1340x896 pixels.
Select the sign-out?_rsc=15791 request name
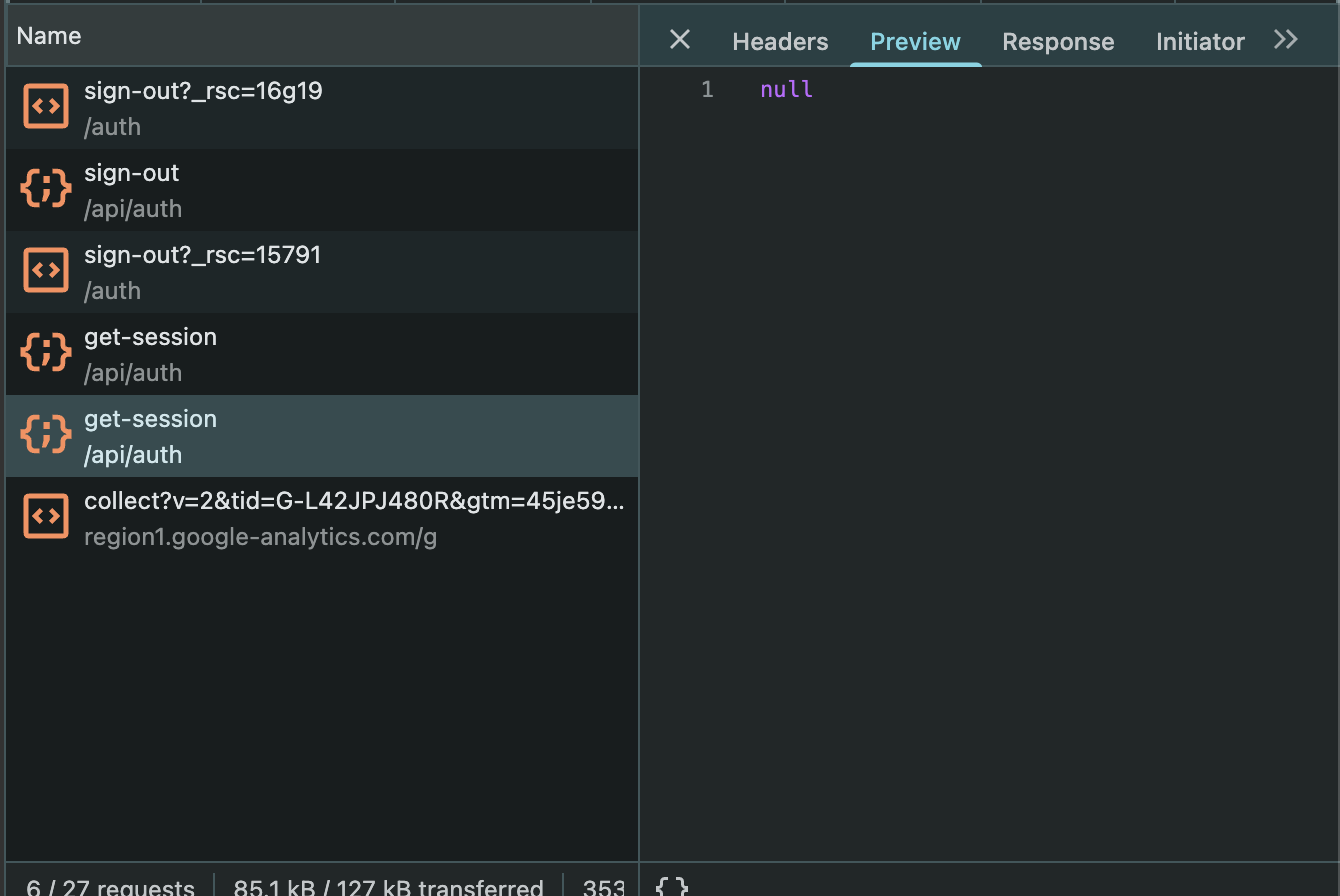[x=203, y=256]
